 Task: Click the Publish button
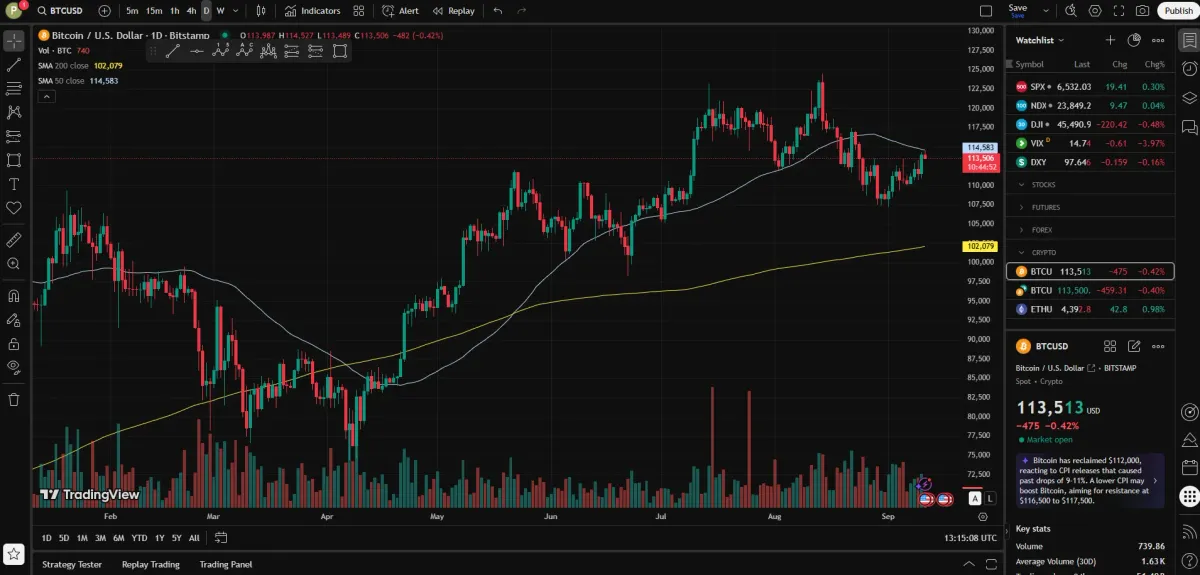pos(1178,11)
